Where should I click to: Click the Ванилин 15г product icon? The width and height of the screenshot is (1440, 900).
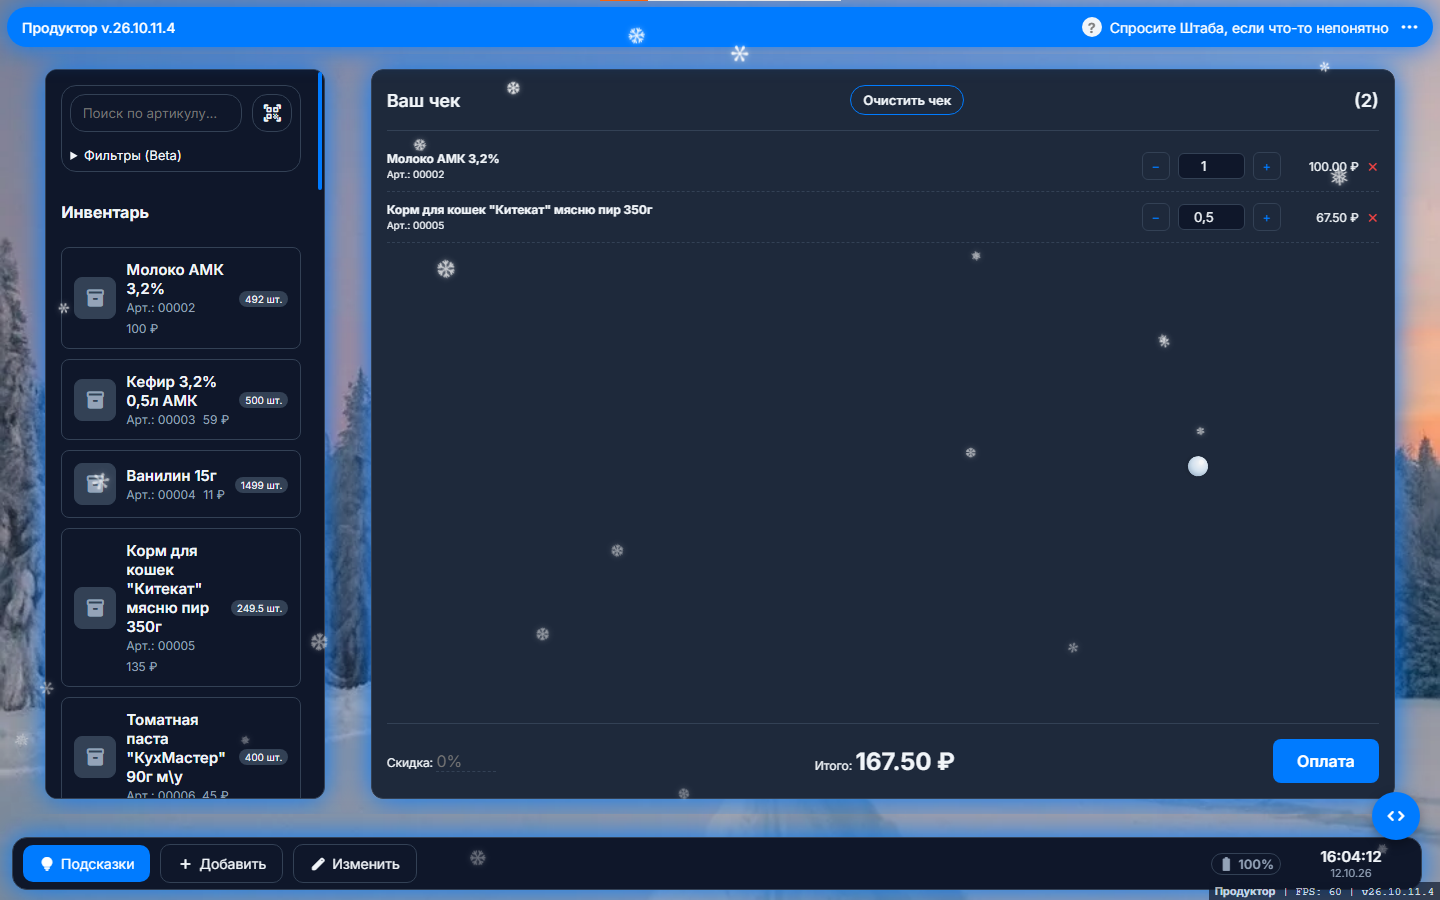95,484
